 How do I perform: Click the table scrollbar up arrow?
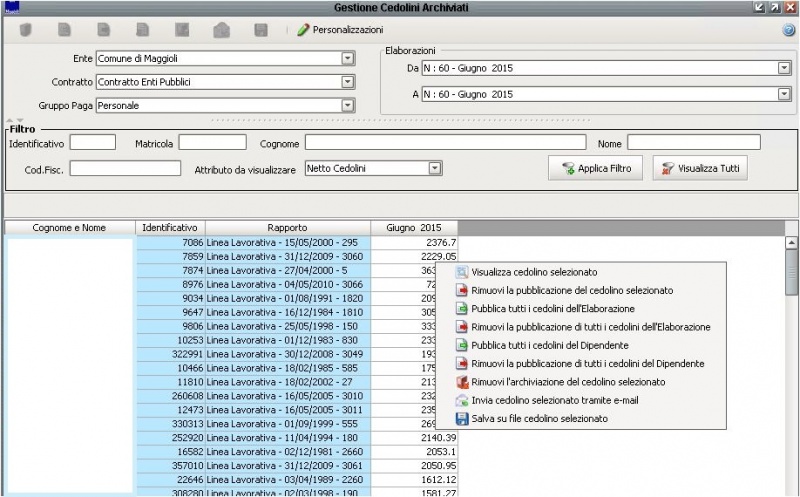pos(792,243)
